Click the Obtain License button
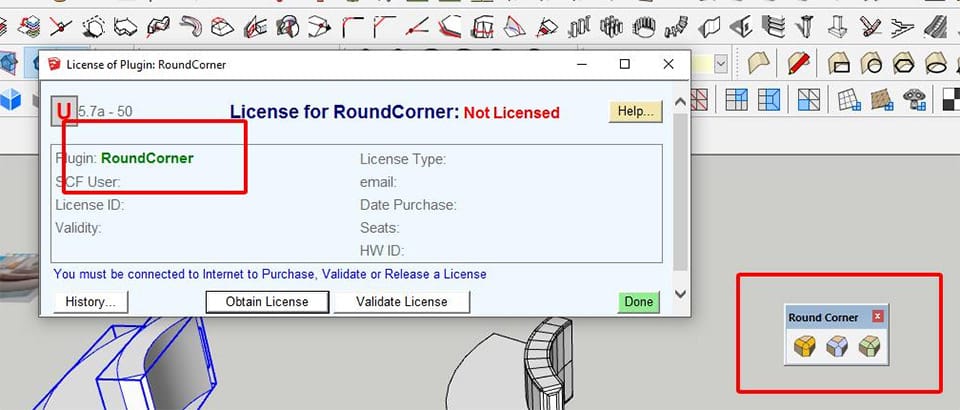This screenshot has height=410, width=960. 267,302
